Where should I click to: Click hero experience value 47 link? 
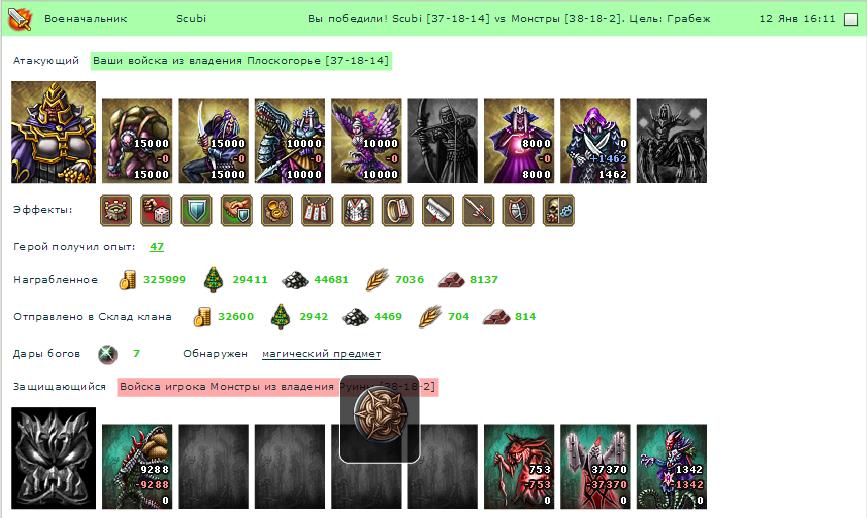click(157, 247)
